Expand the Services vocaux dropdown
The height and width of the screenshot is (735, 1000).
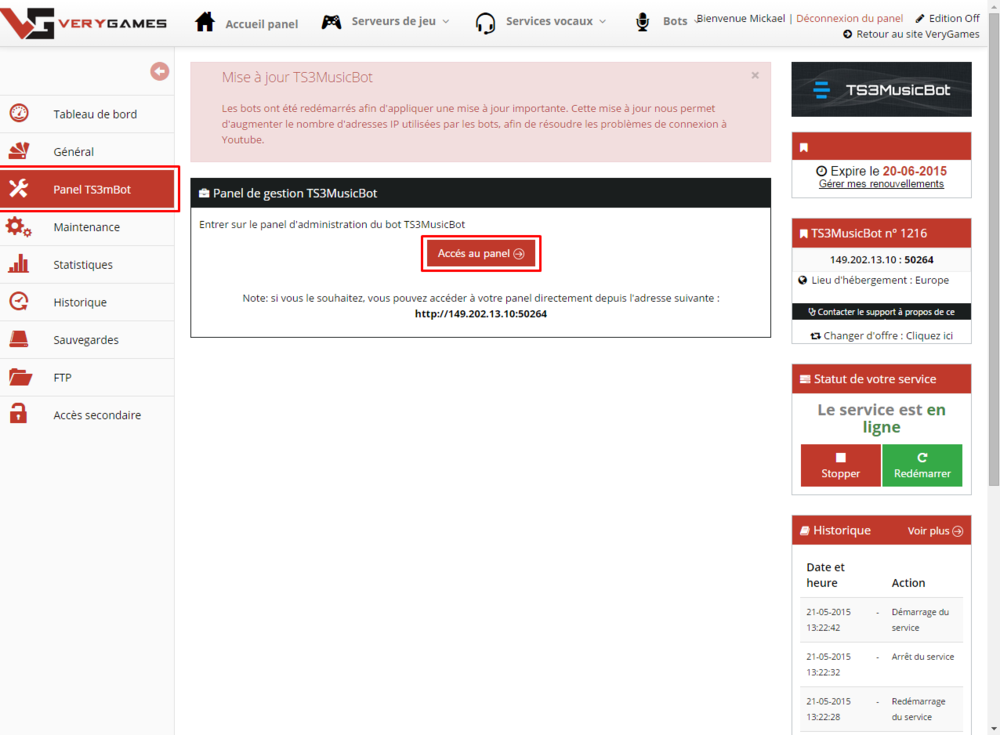pyautogui.click(x=542, y=21)
